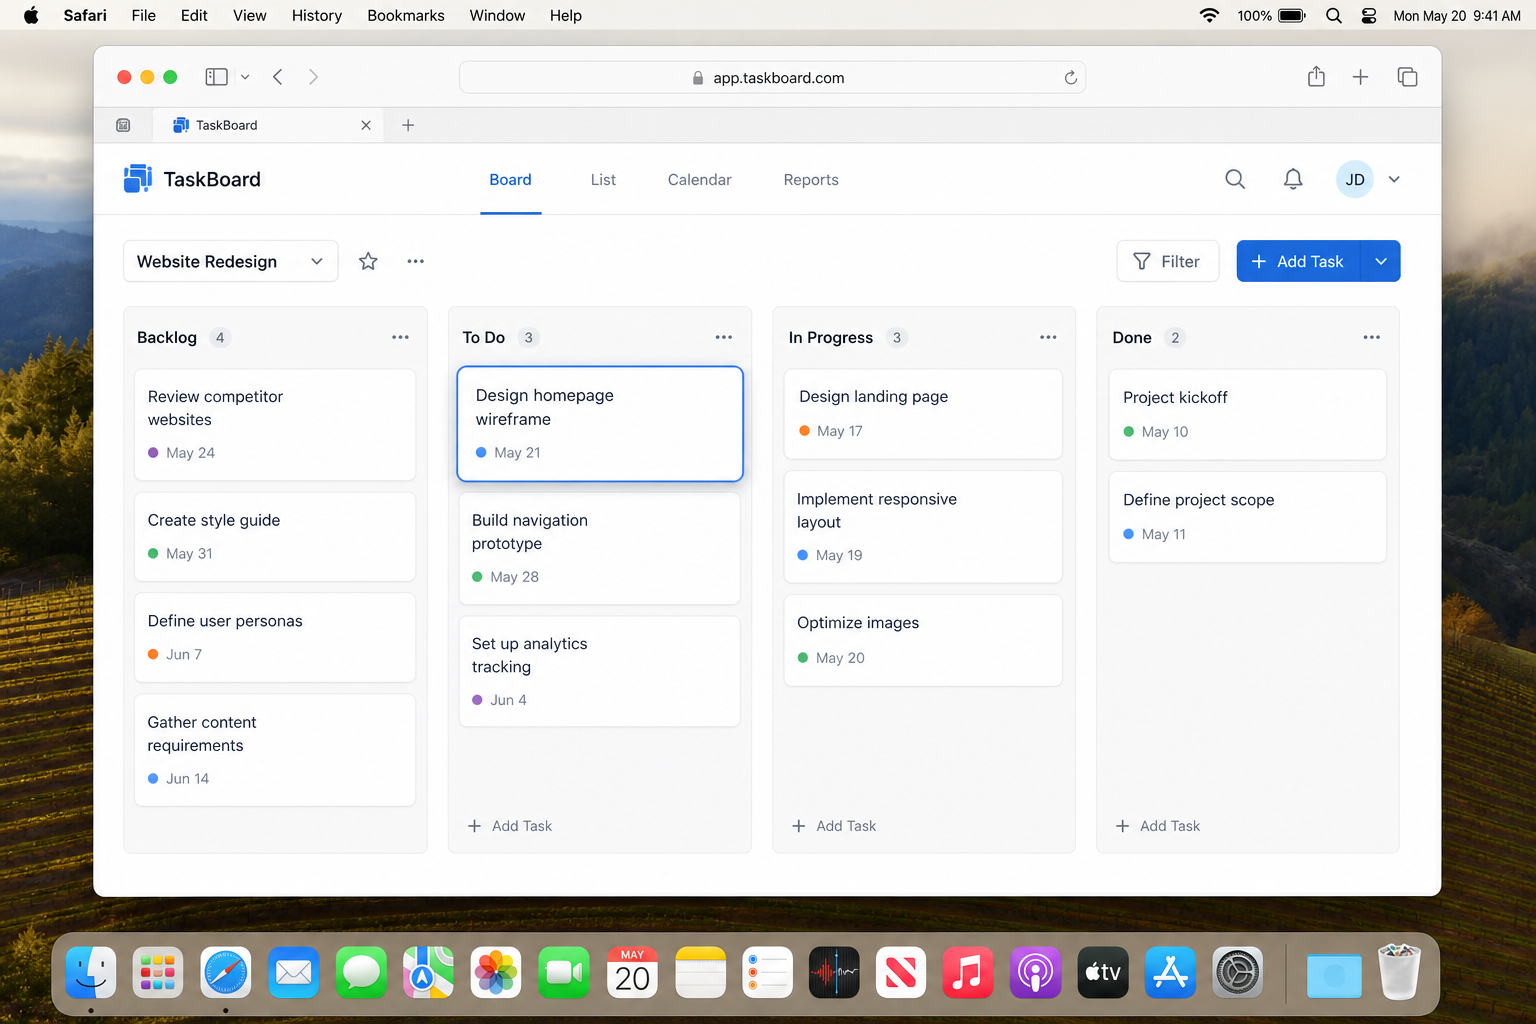This screenshot has width=1536, height=1024.
Task: Open Spotlight search in menu bar
Action: pos(1334,15)
